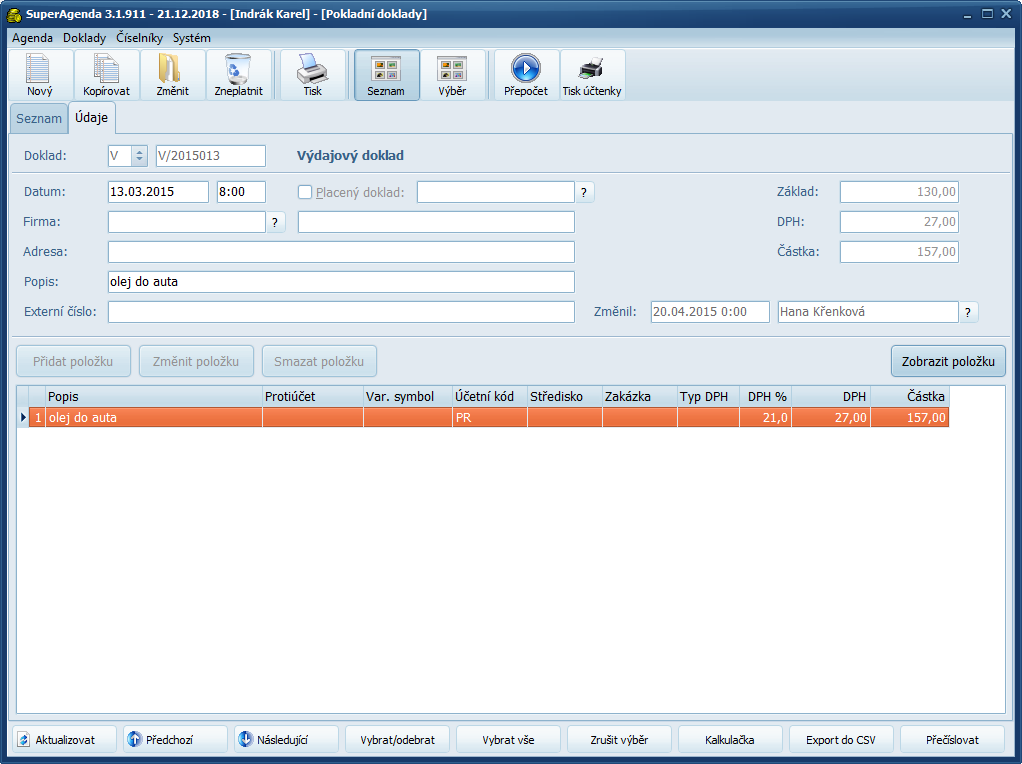Click the row indicator arrow of item 1

pyautogui.click(x=23, y=418)
